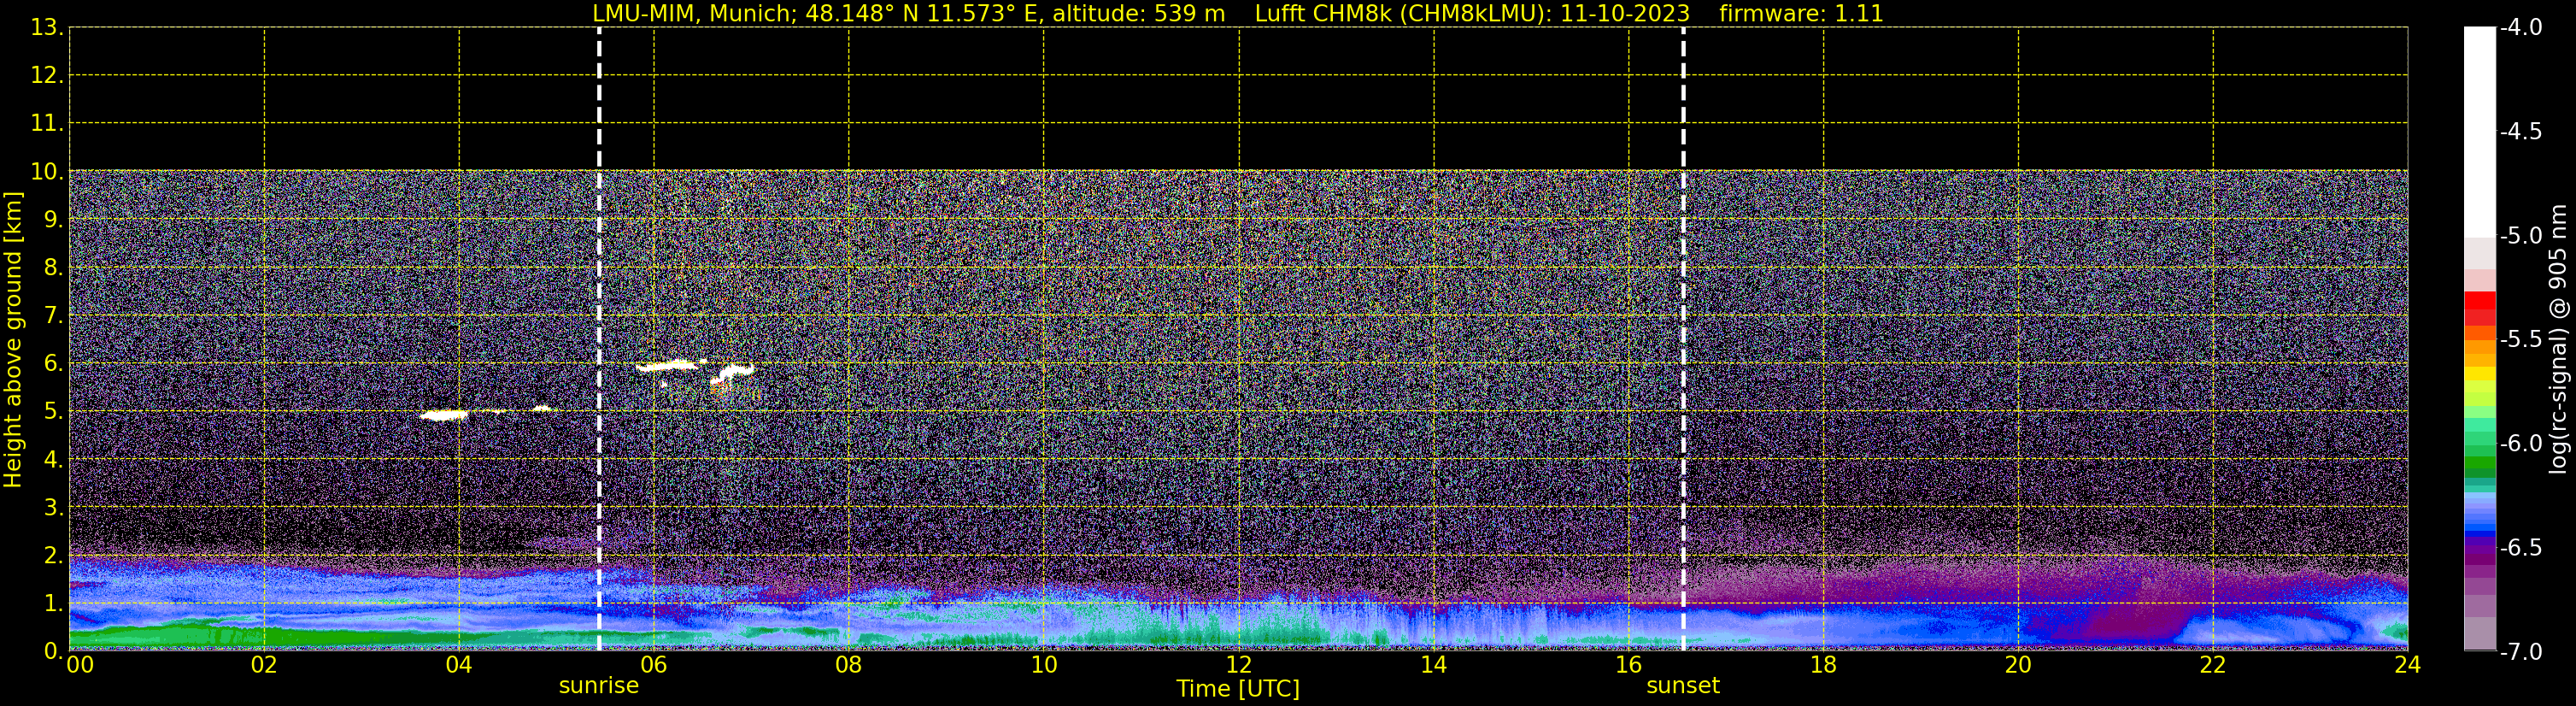Viewport: 2576px width, 706px height.
Task: Click the white dashed sunset line
Action: (1683, 339)
